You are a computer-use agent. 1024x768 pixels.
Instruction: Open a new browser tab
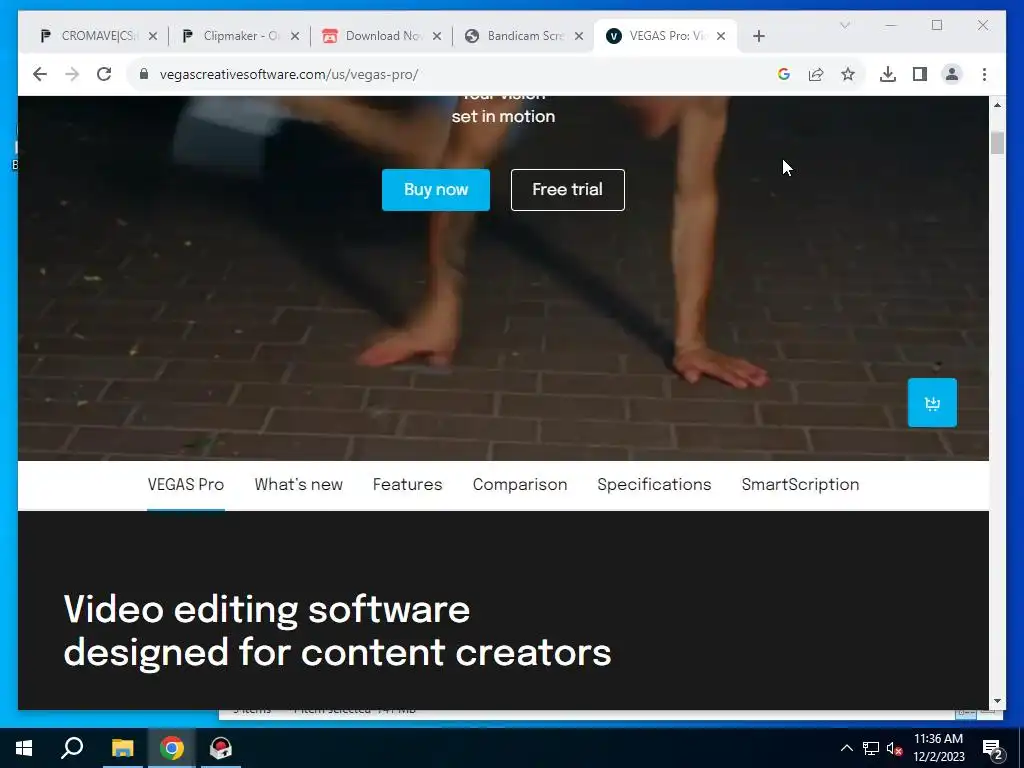(x=758, y=36)
